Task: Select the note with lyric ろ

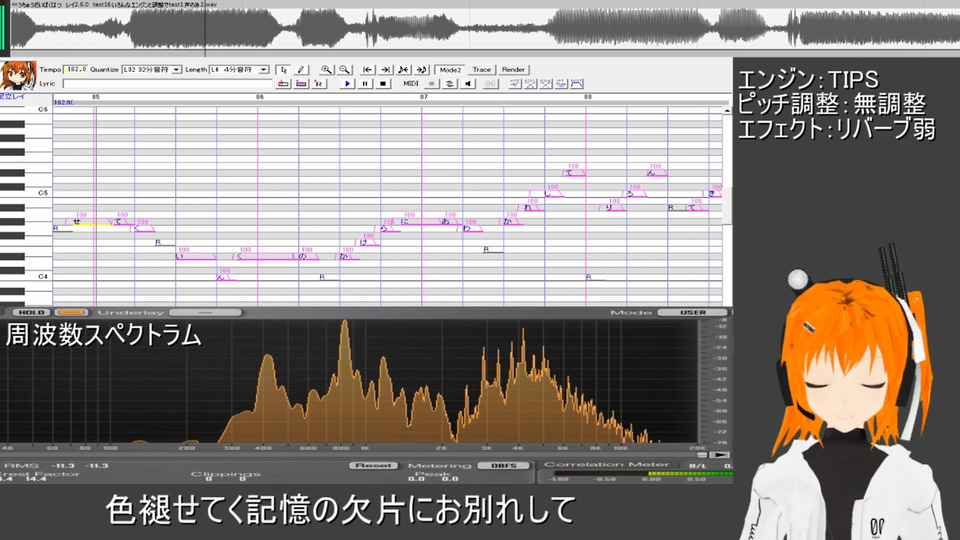Action: pos(636,194)
